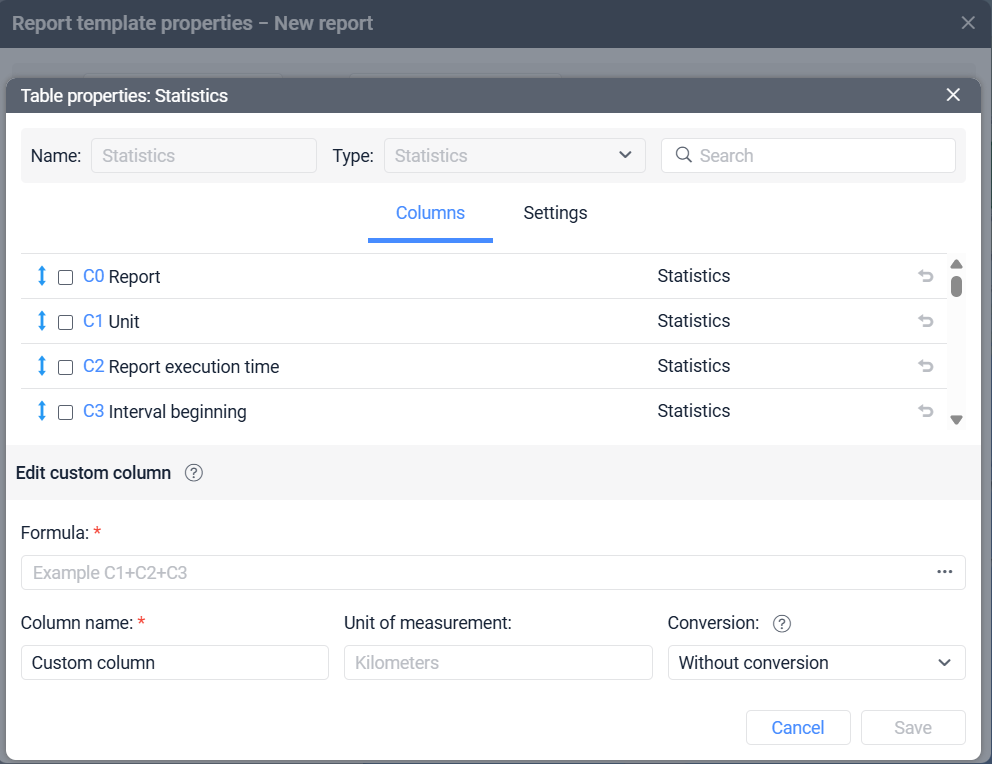Show the Conversion help tooltip
Screen dimensions: 992x764
(782, 623)
